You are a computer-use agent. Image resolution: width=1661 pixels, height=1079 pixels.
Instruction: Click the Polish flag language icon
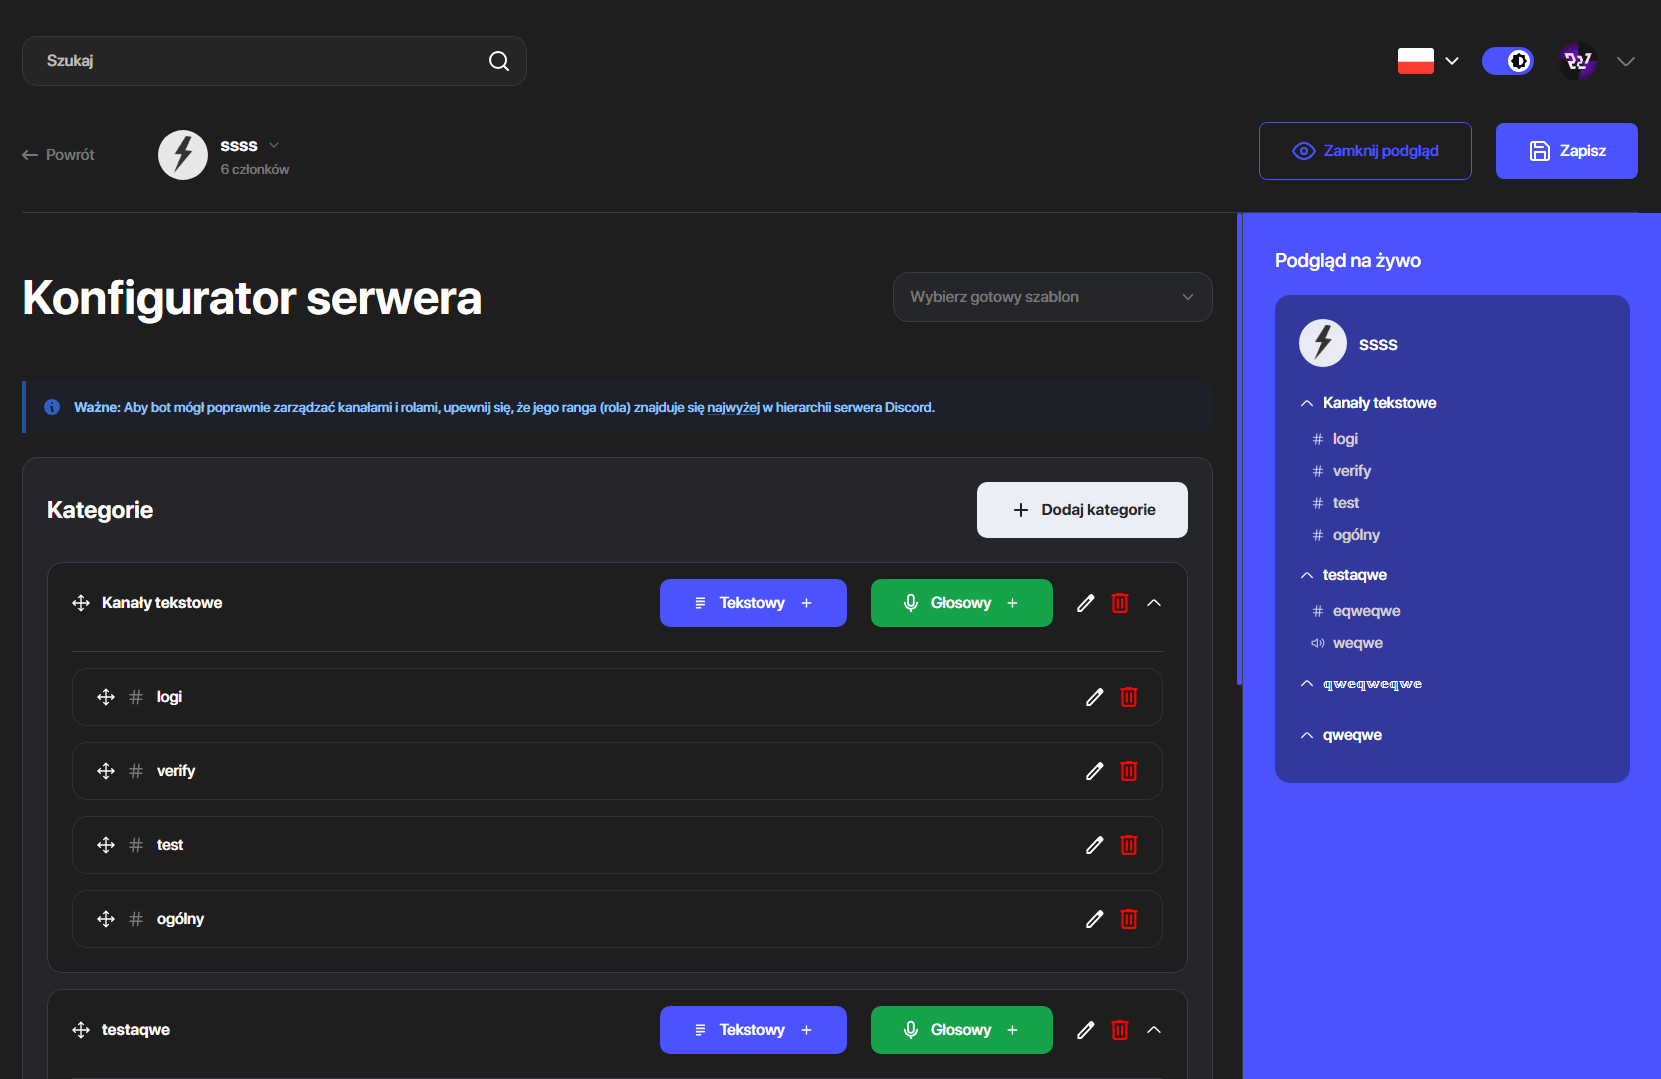click(1416, 61)
